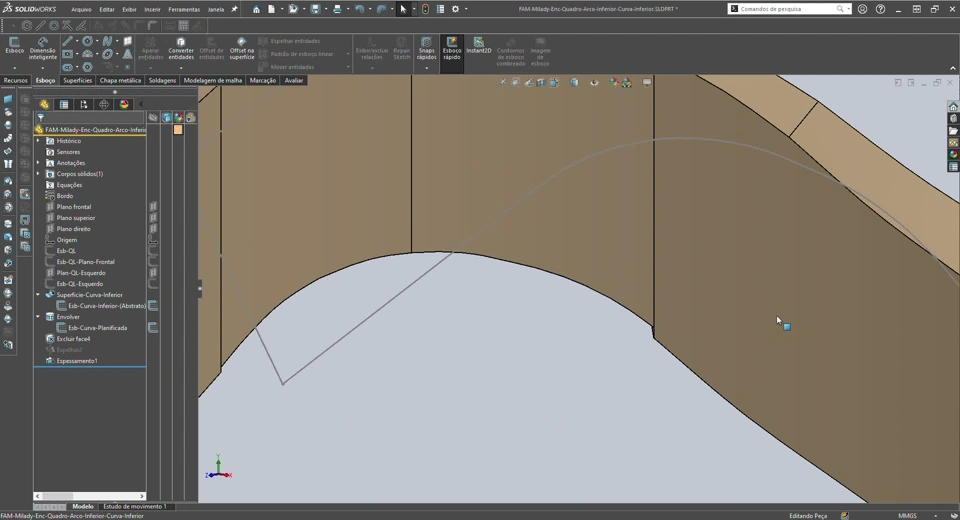Click the orange appearance color swatch
Viewport: 960px width, 520px height.
coord(178,129)
